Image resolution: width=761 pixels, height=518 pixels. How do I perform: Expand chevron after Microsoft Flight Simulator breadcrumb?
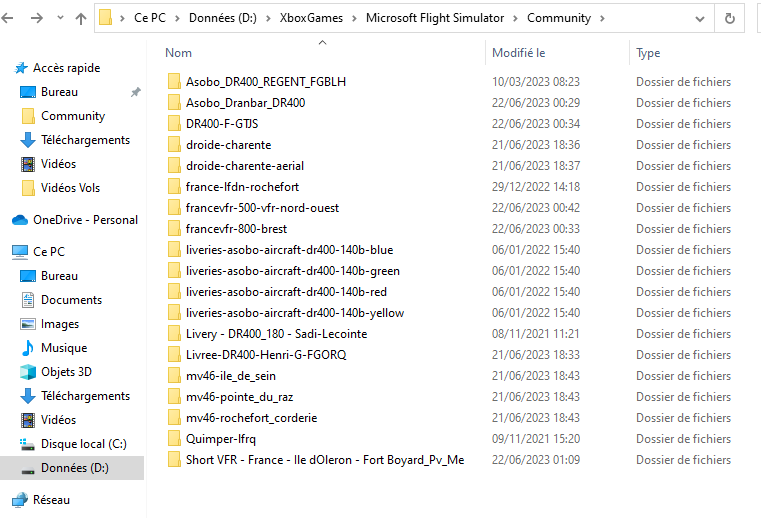pyautogui.click(x=515, y=18)
